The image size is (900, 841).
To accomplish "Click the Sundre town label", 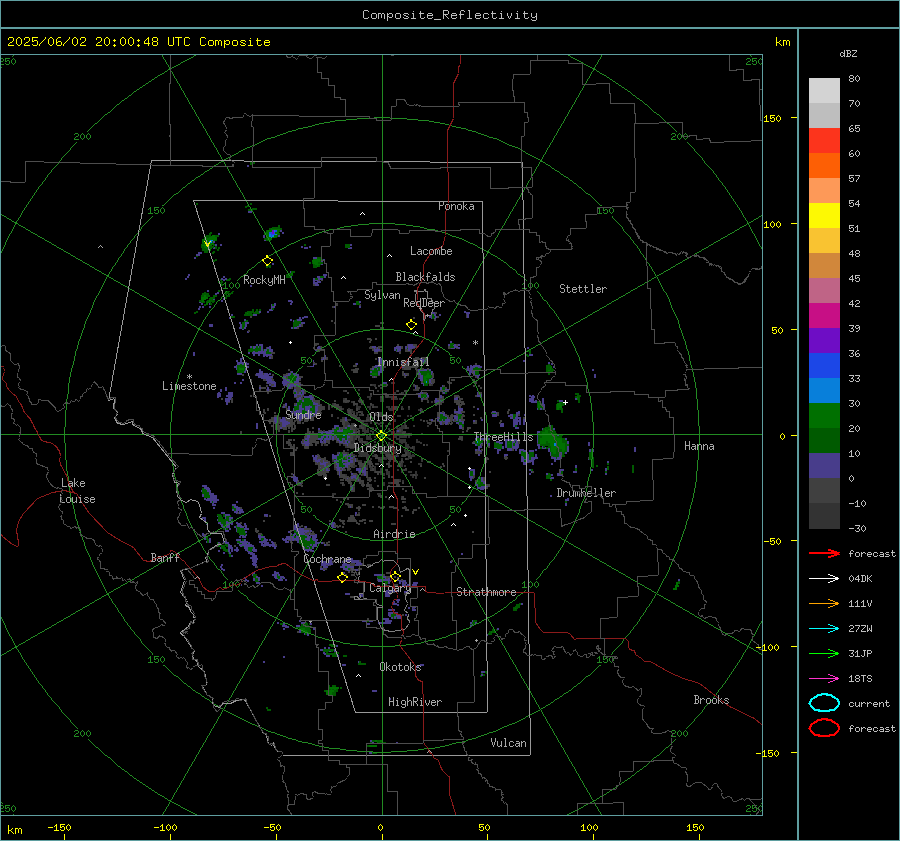I will [304, 414].
